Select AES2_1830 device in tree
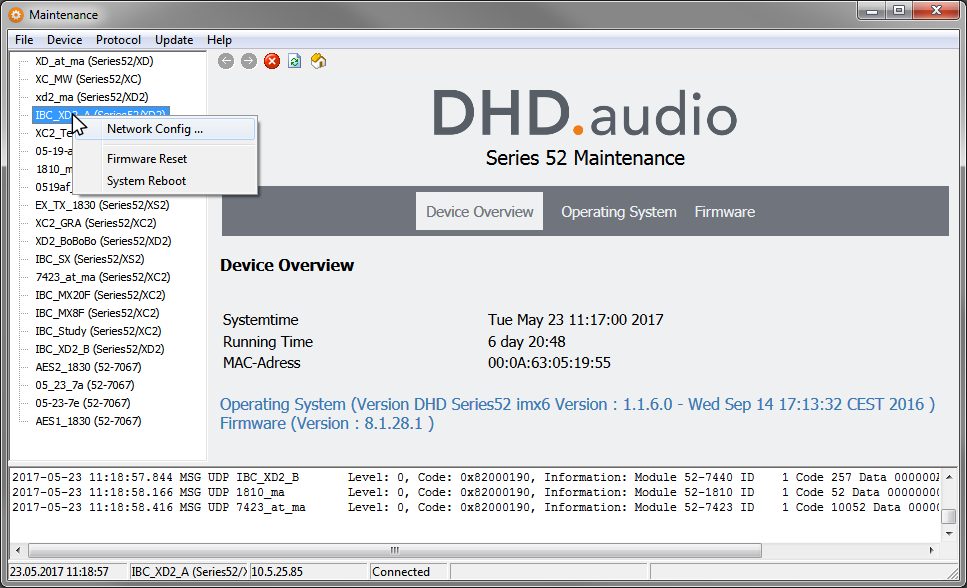The width and height of the screenshot is (967, 588). click(88, 367)
